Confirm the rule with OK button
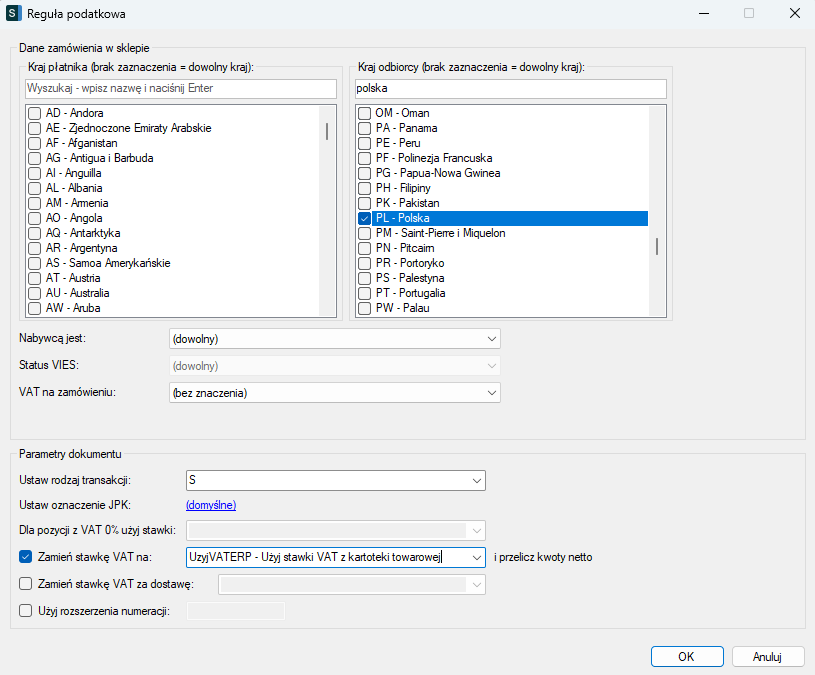815x675 pixels. pos(686,657)
